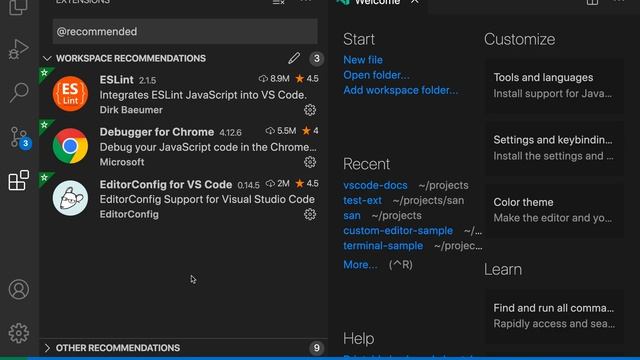Click the @recommended search field
Screen dimensions: 640x360
185,31
